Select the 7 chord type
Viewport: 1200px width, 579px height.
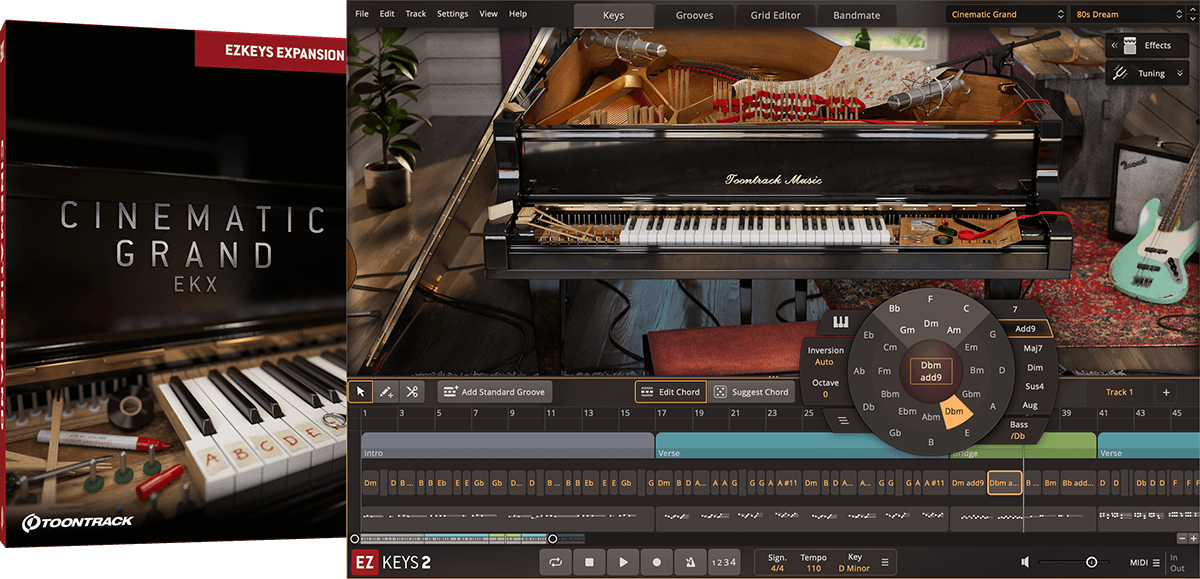point(1014,310)
